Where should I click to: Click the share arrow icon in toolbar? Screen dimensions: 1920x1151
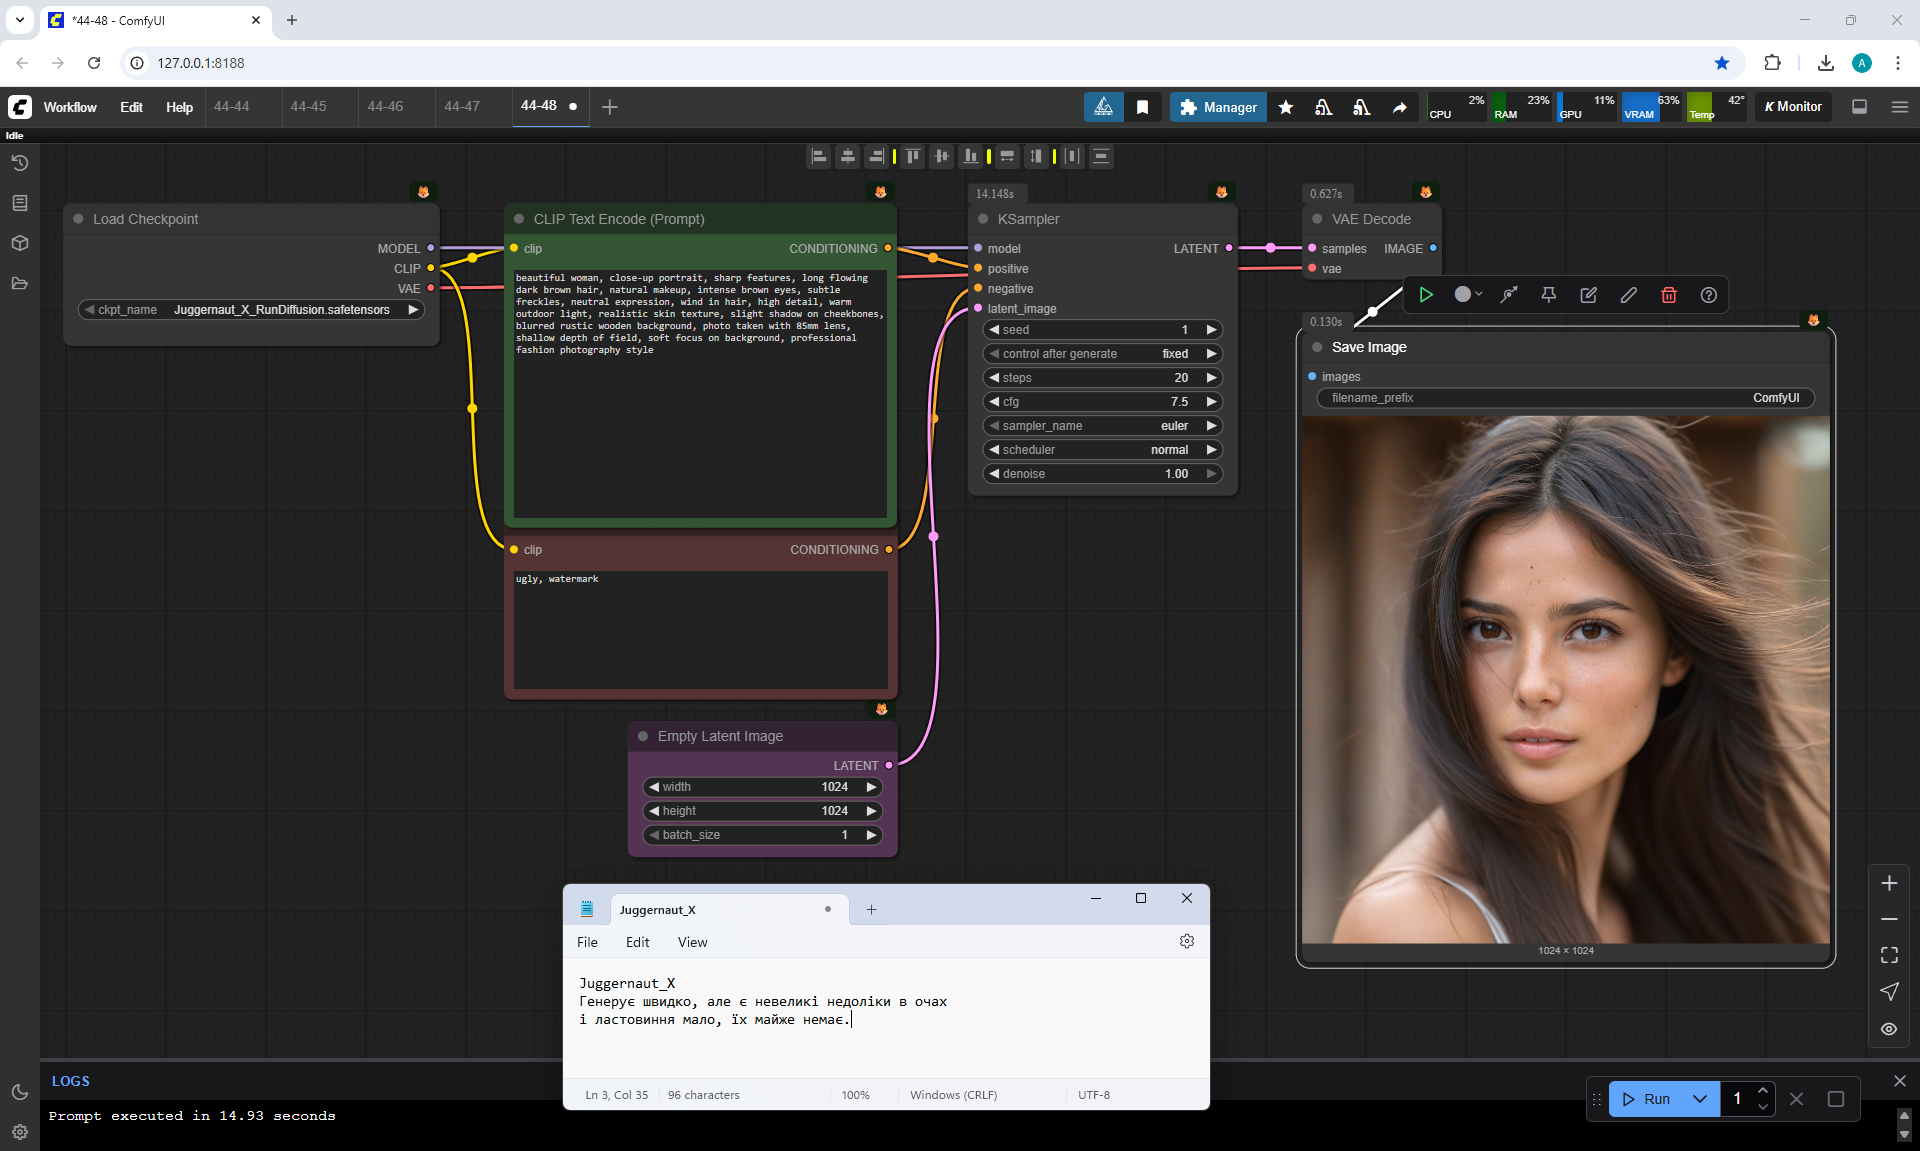[1399, 107]
